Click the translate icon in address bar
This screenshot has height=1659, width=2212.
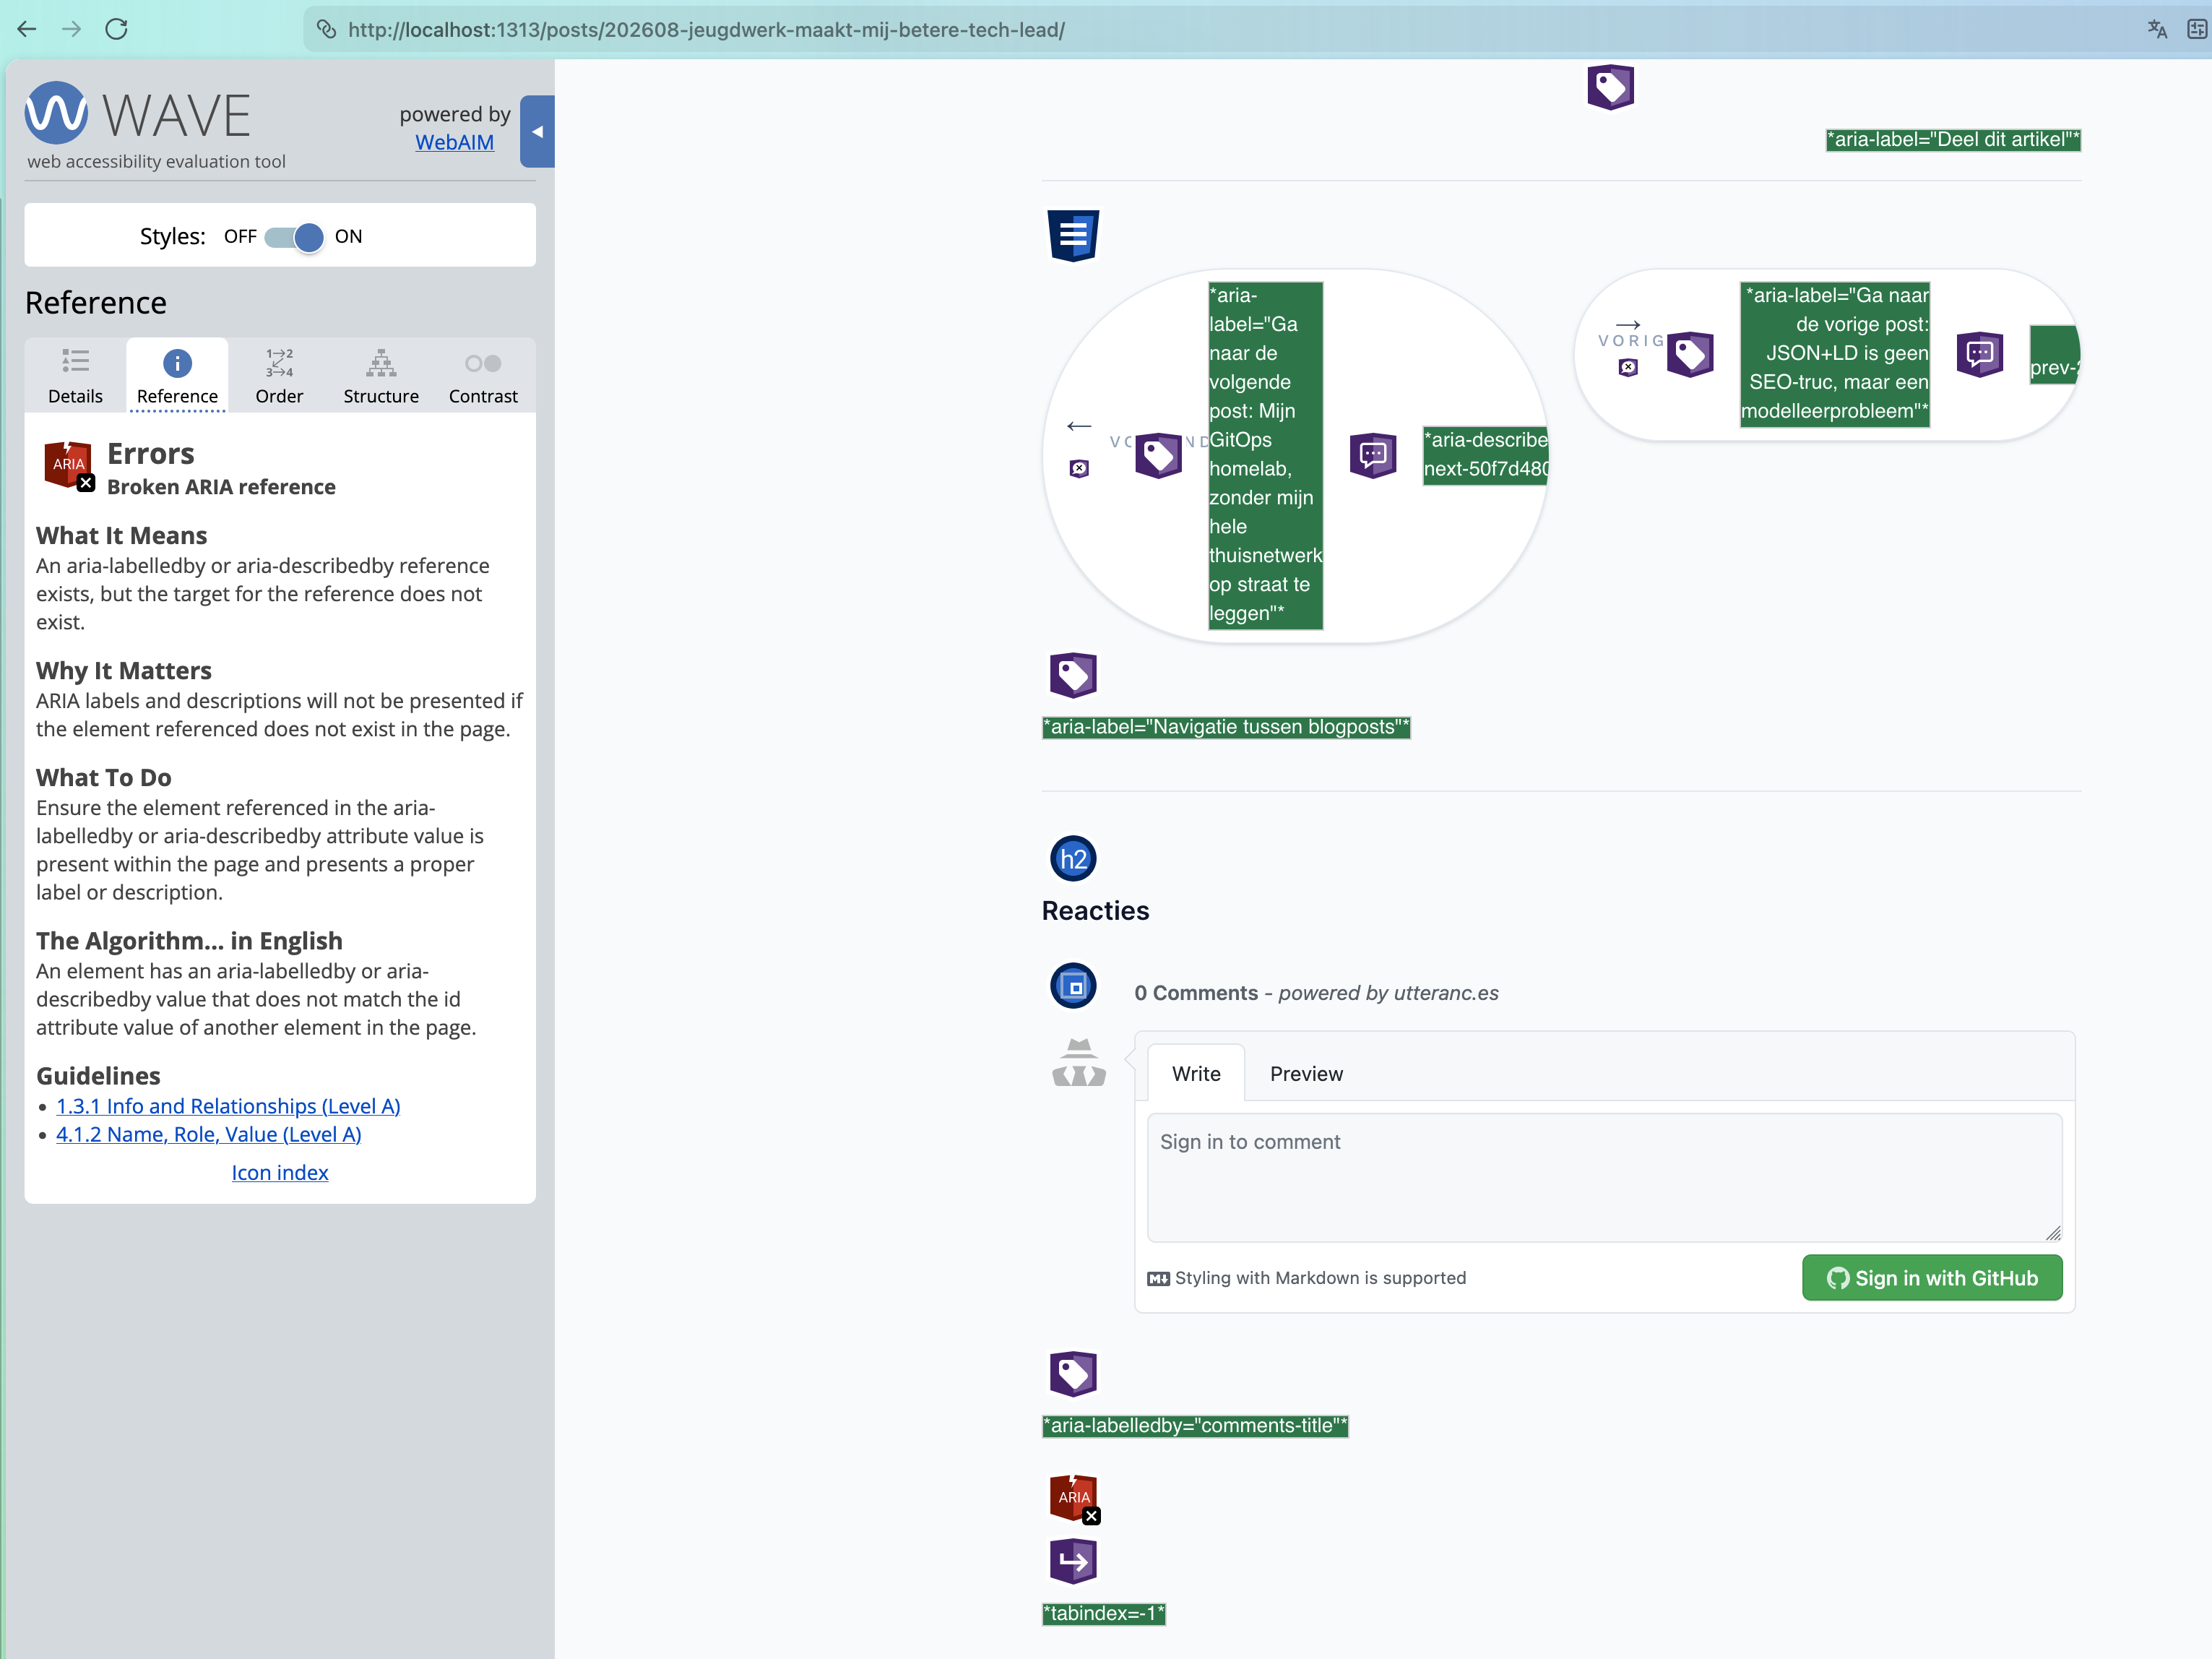click(x=2157, y=29)
